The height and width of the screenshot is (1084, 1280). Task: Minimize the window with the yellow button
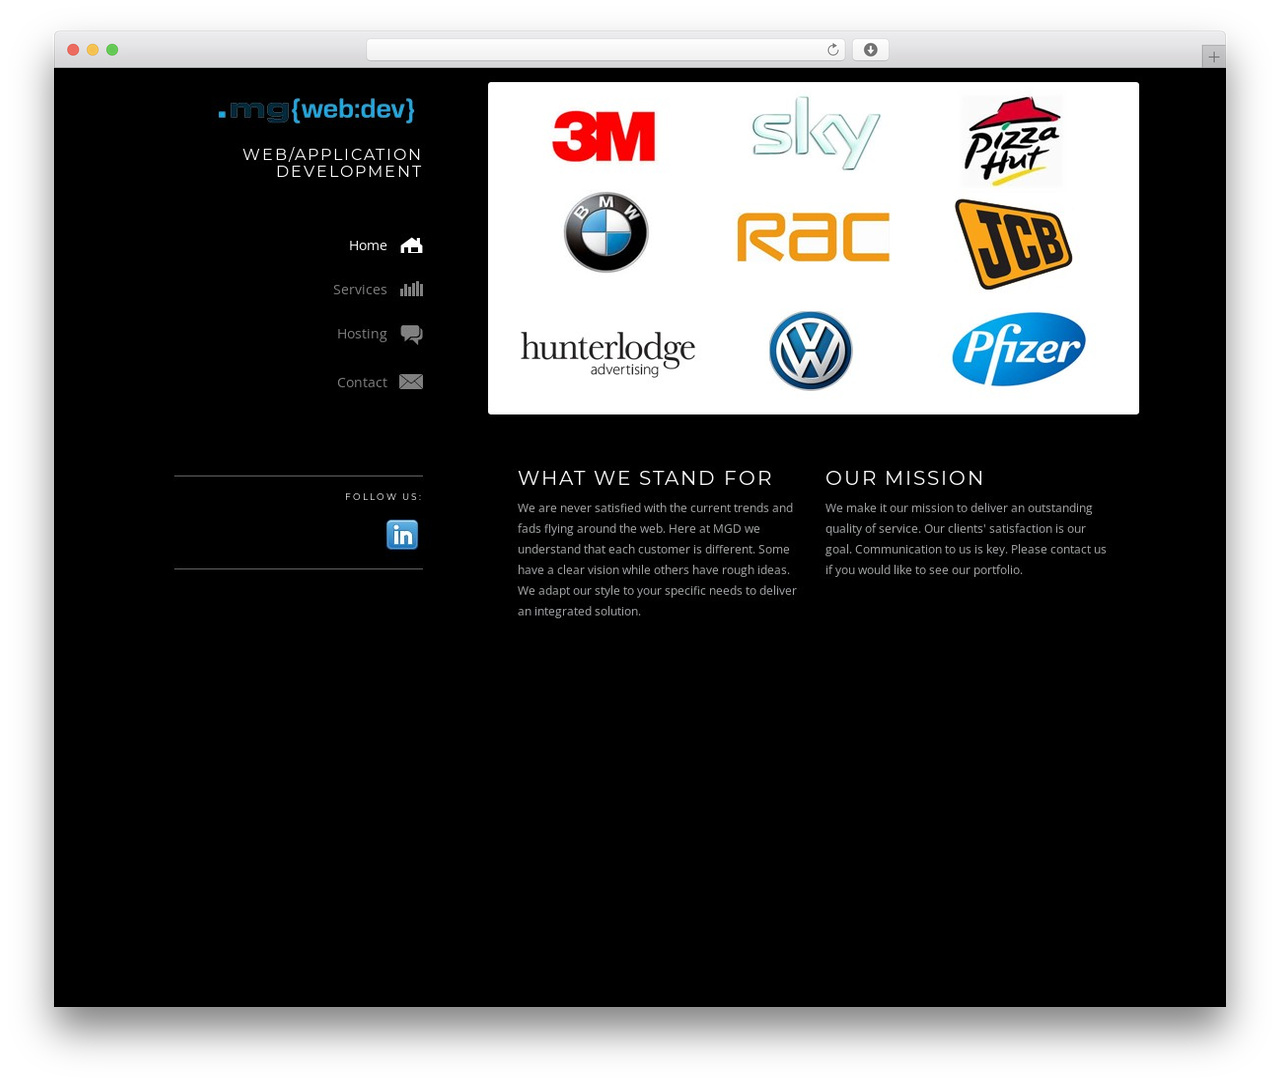pyautogui.click(x=93, y=50)
